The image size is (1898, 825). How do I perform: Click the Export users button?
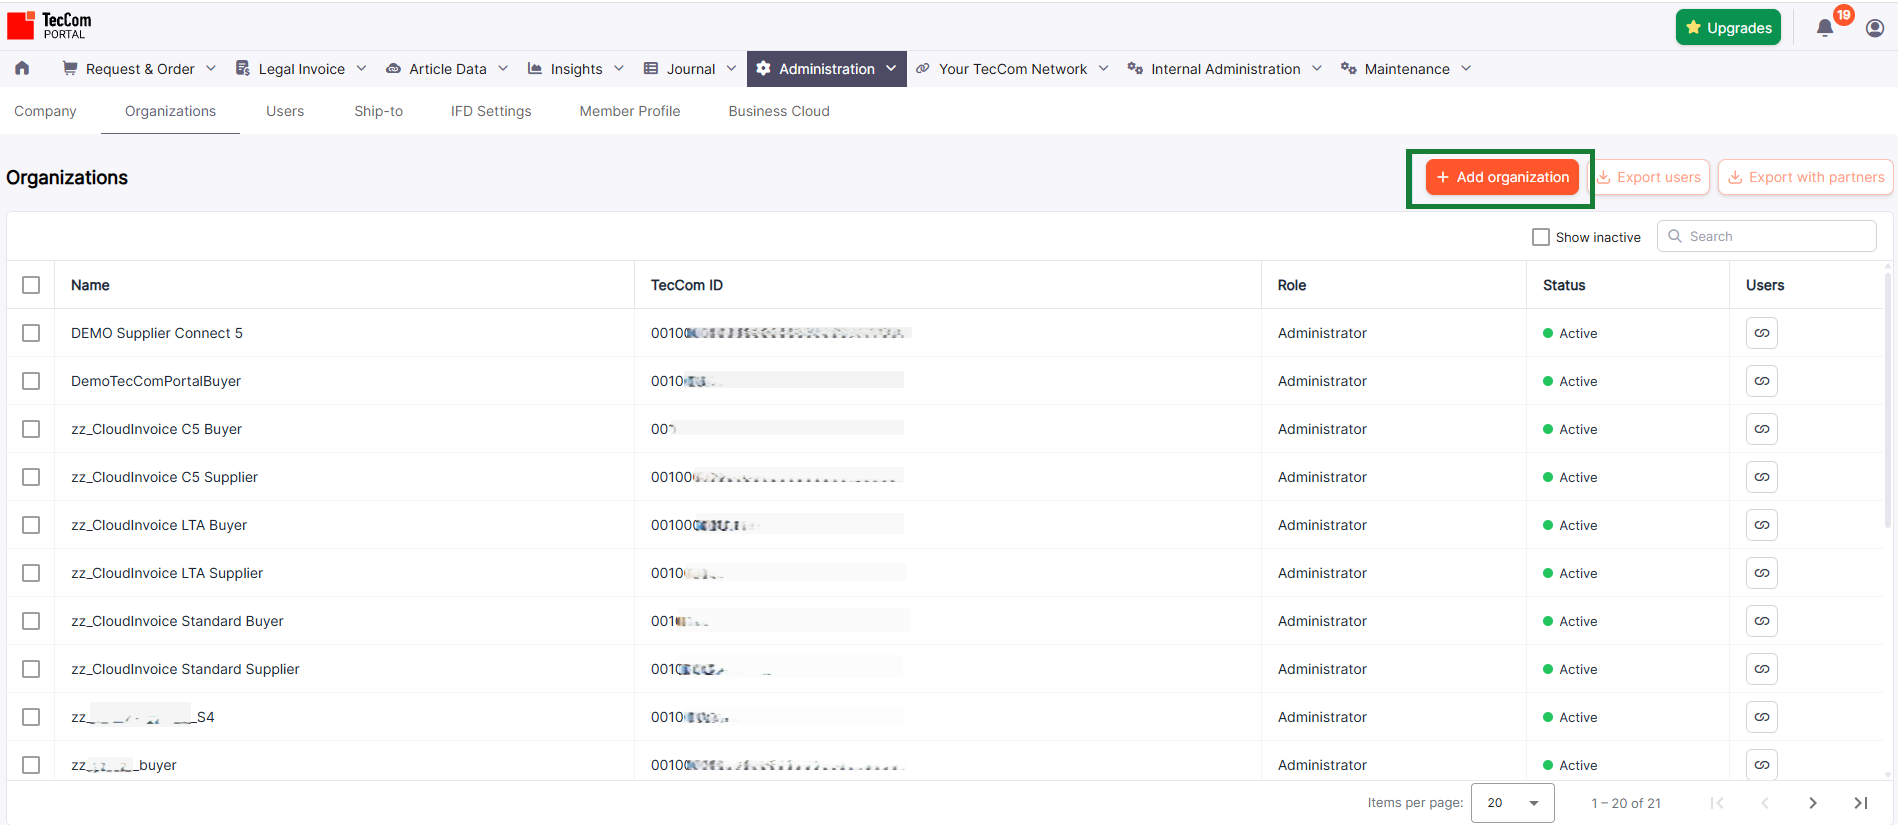click(x=1648, y=177)
